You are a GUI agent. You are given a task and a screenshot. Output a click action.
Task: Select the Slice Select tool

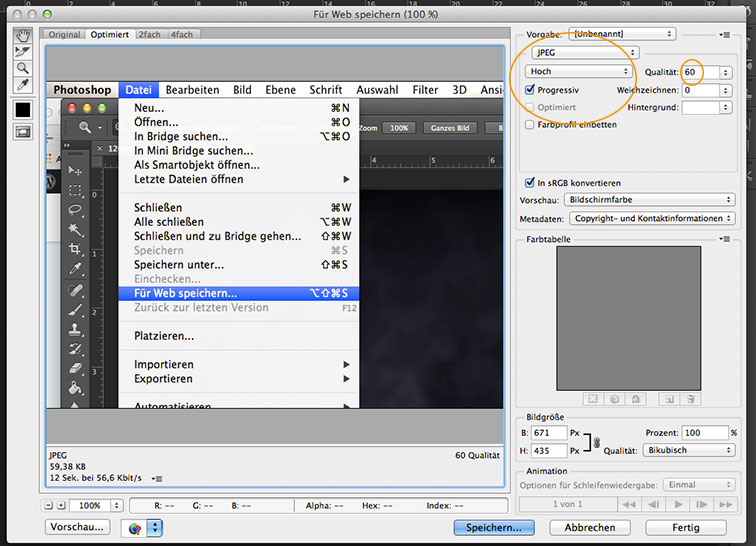pos(23,52)
